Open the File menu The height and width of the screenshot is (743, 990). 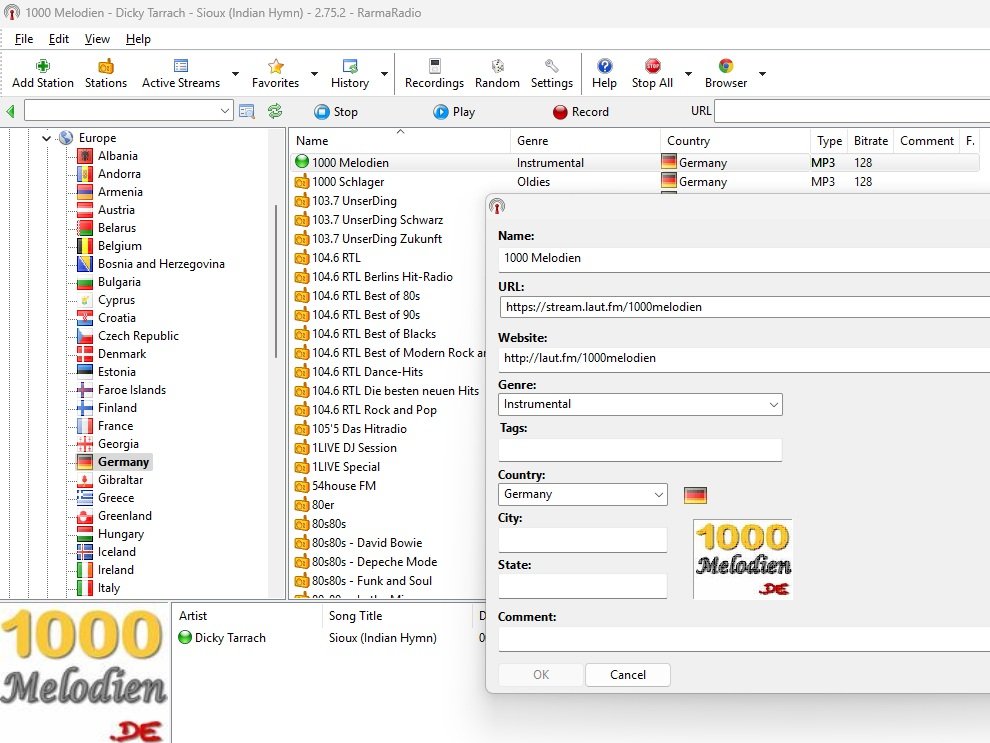pyautogui.click(x=24, y=39)
